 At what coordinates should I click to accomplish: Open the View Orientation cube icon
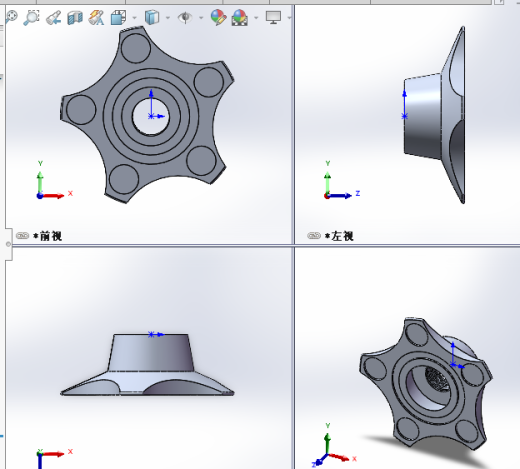pyautogui.click(x=118, y=17)
